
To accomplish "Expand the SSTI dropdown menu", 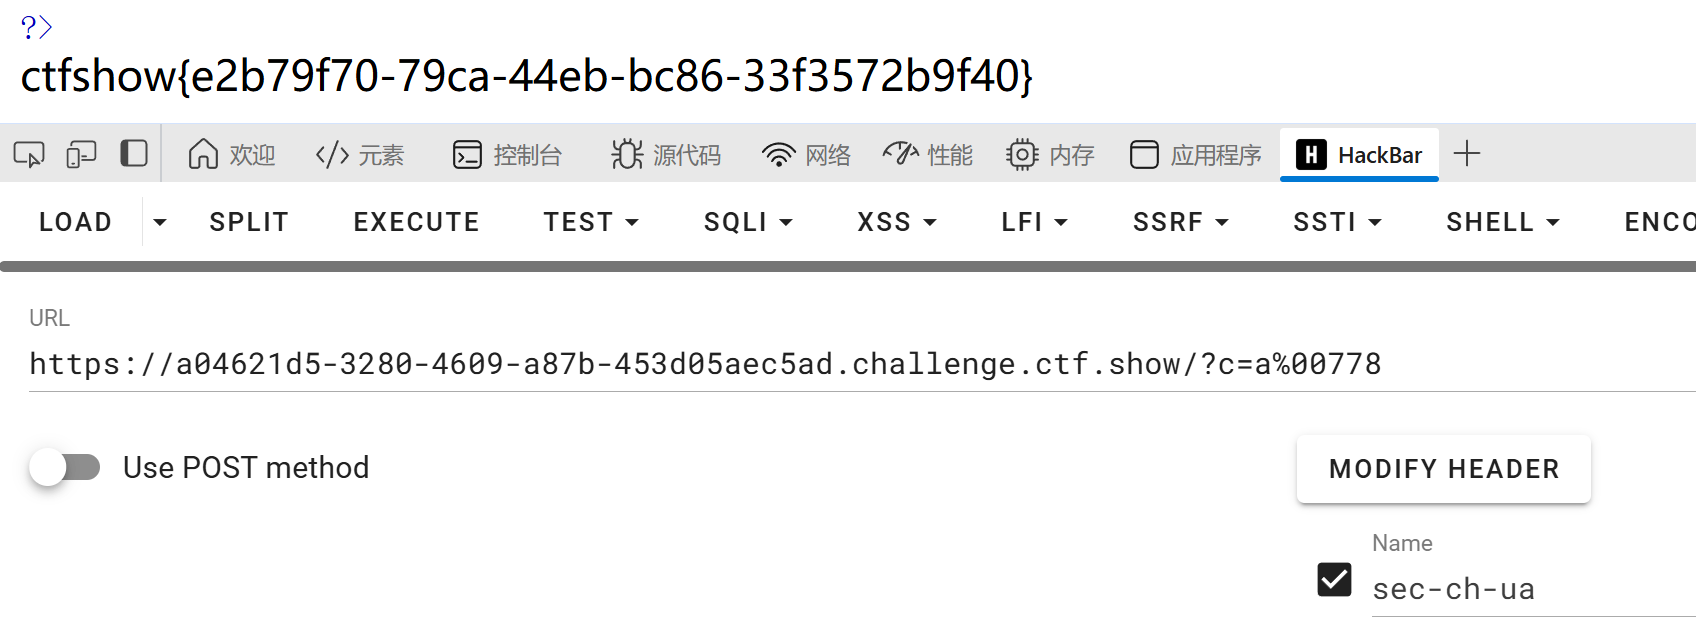I will point(1337,222).
